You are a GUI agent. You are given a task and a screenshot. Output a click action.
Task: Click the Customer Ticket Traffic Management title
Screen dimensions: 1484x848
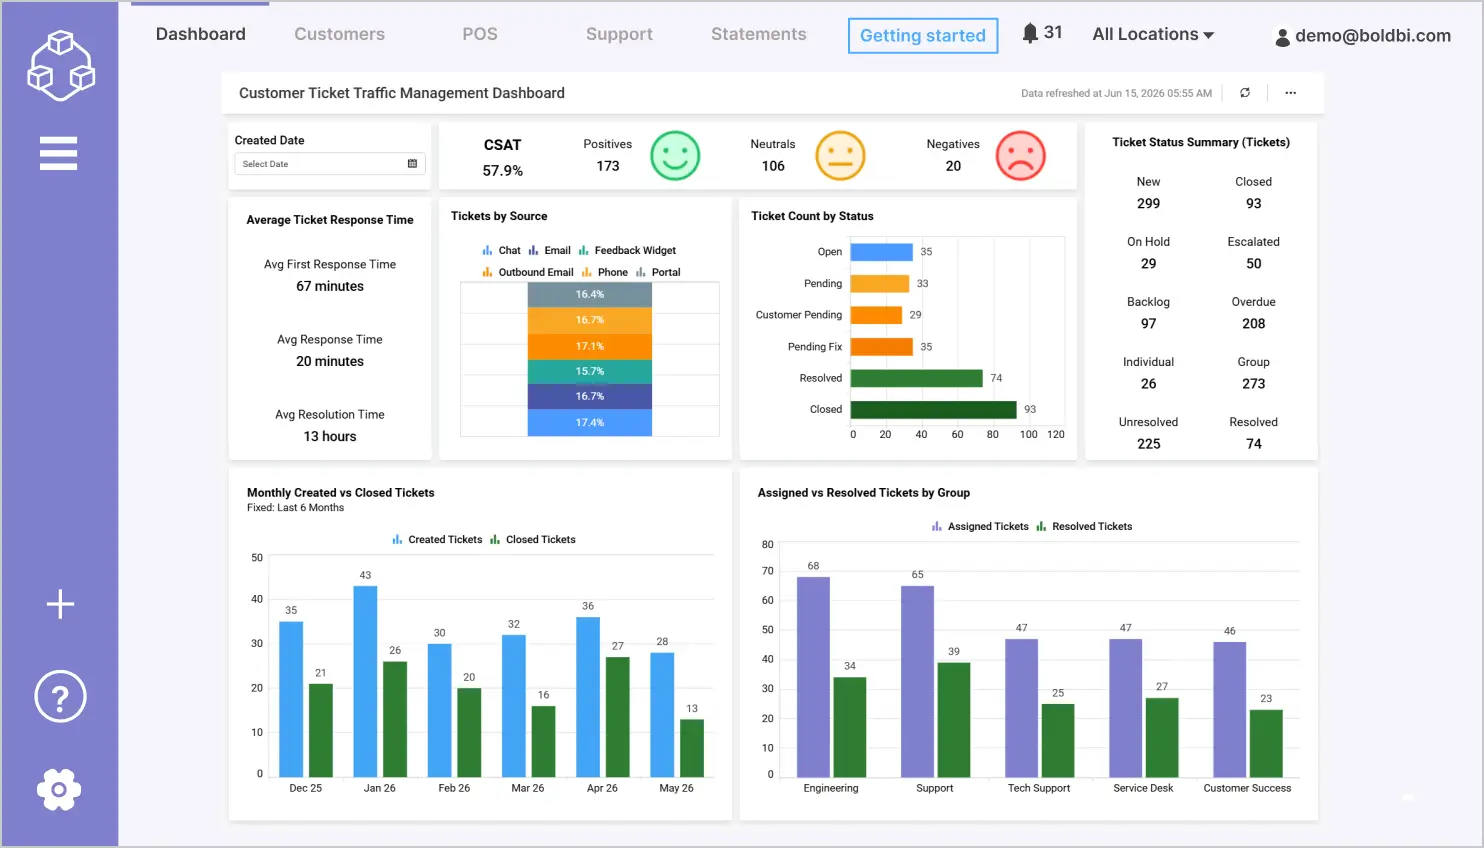point(402,93)
